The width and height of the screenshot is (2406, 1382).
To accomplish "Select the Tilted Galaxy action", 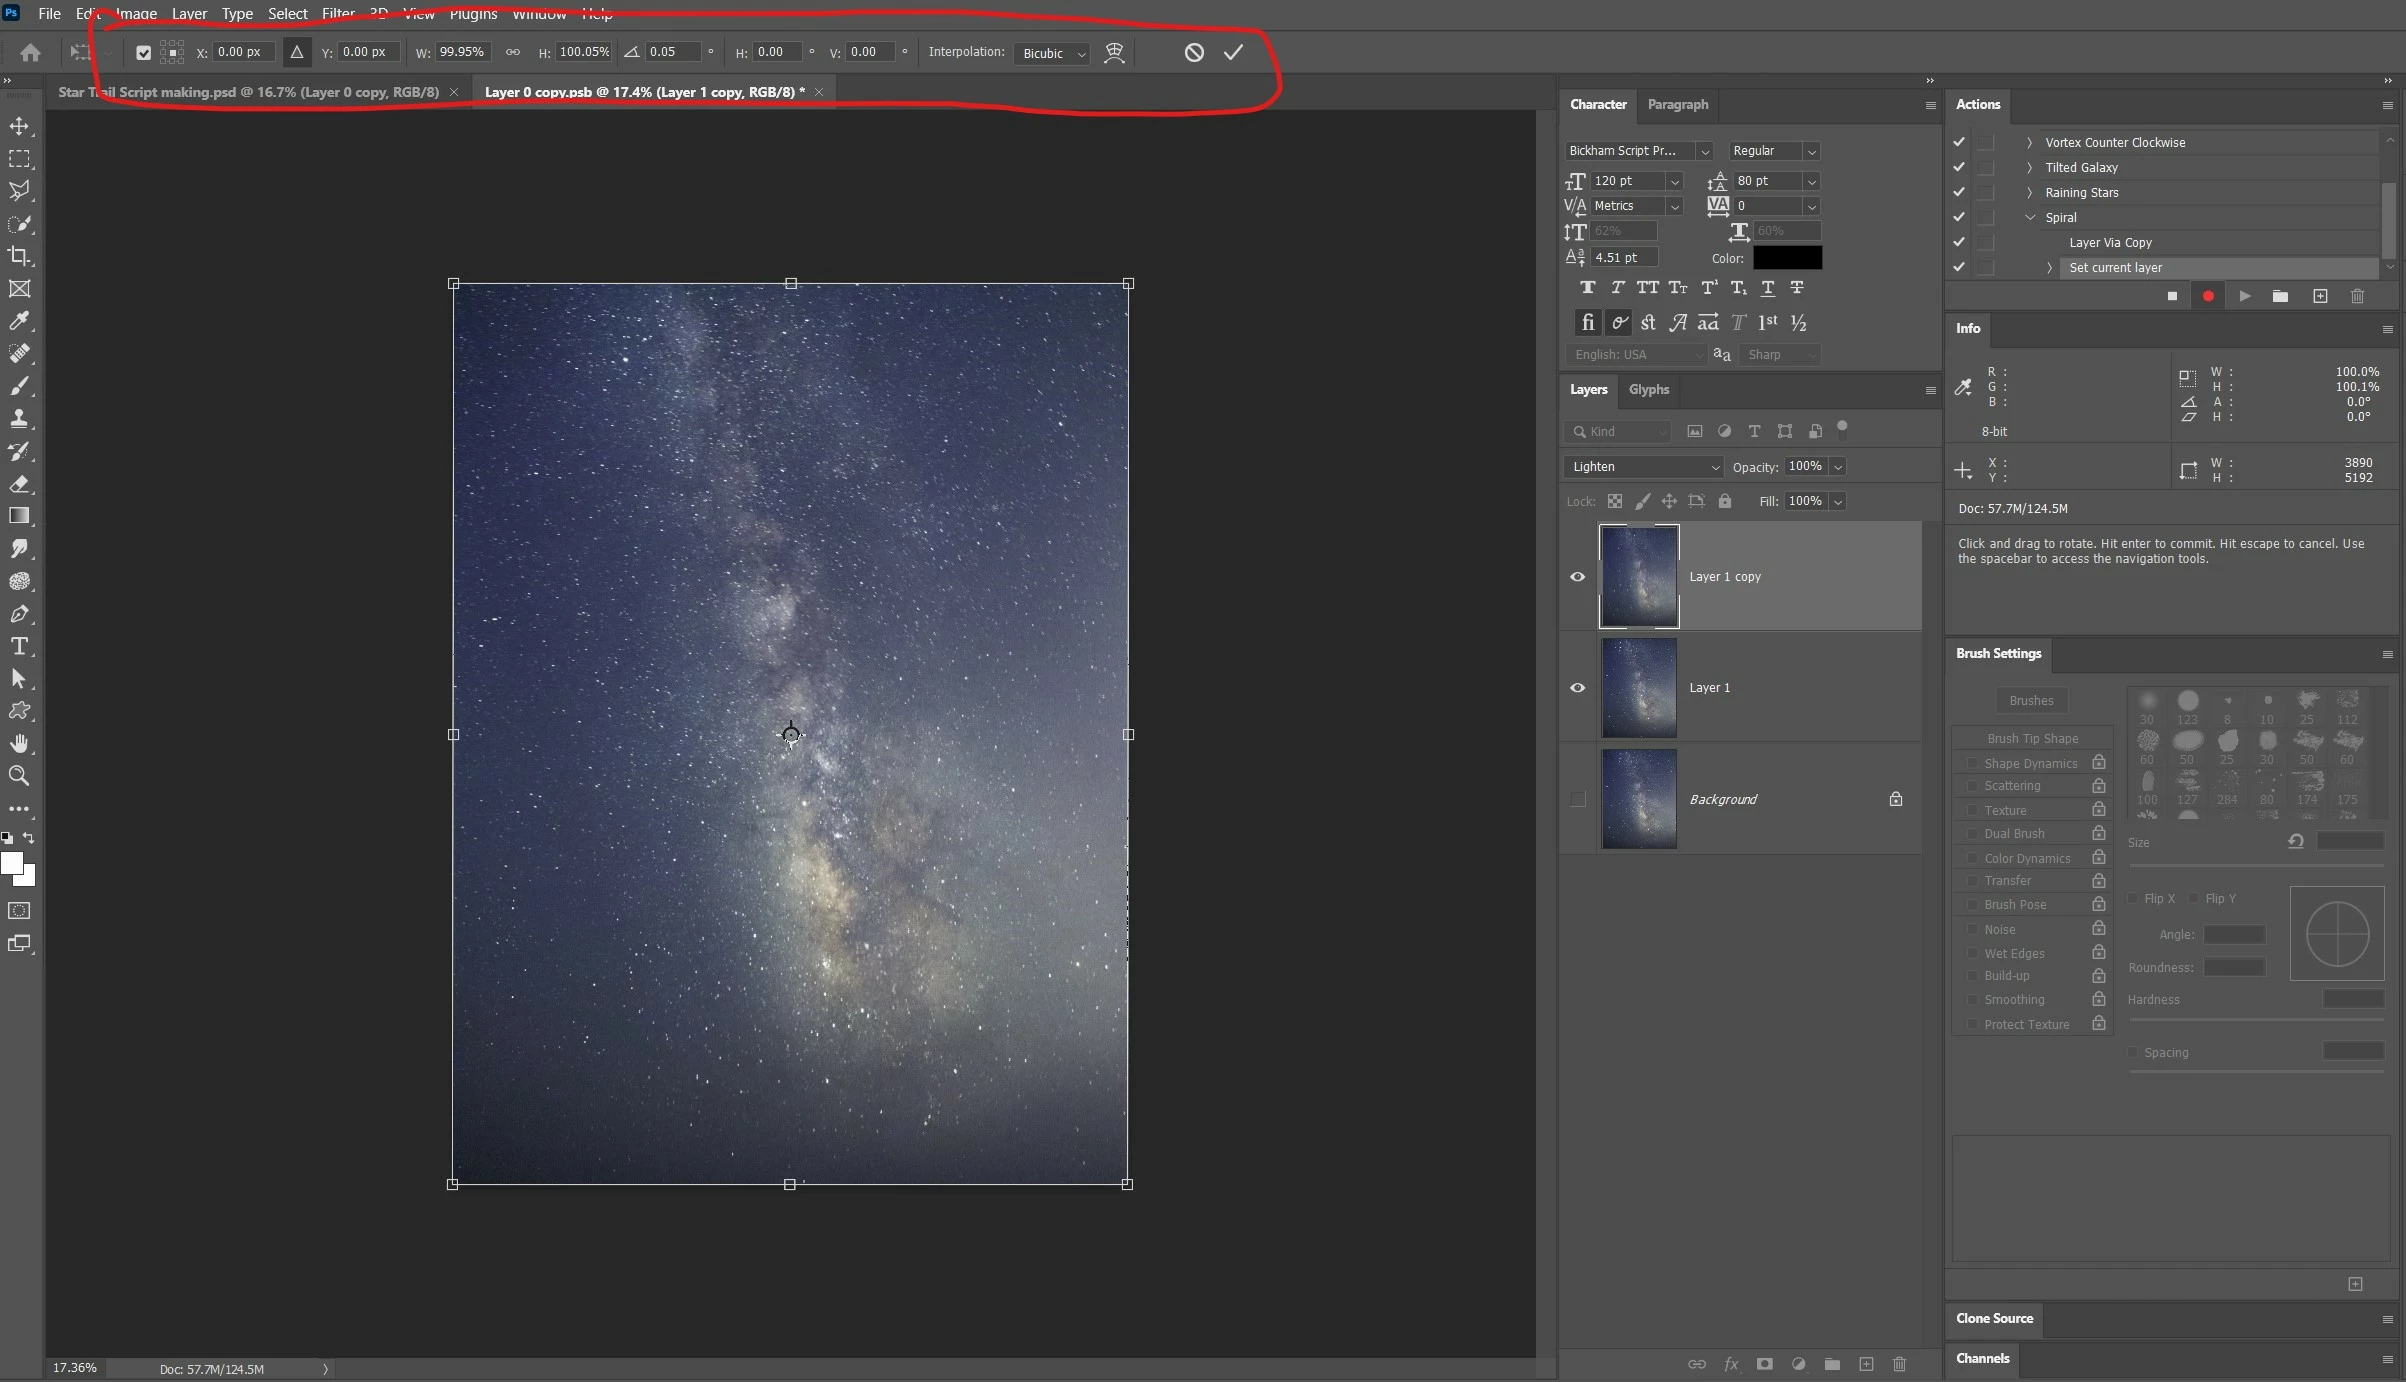I will (x=2081, y=167).
